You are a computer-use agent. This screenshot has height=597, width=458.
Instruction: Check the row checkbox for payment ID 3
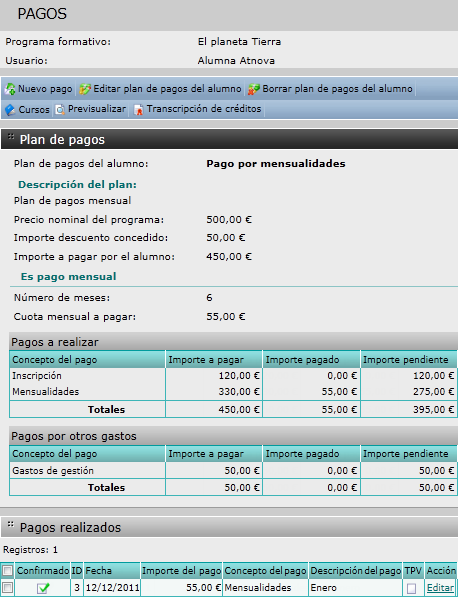click(x=7, y=588)
